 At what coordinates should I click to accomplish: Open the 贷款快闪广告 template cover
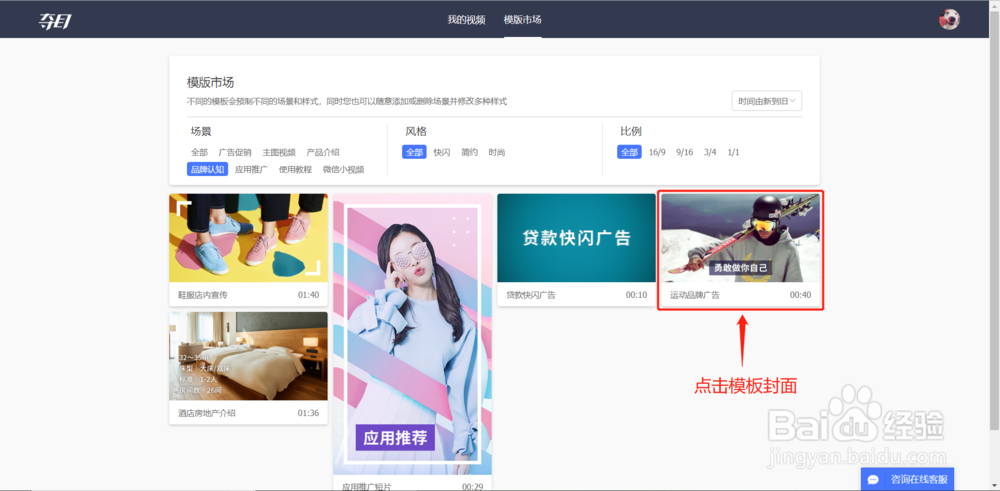[577, 238]
